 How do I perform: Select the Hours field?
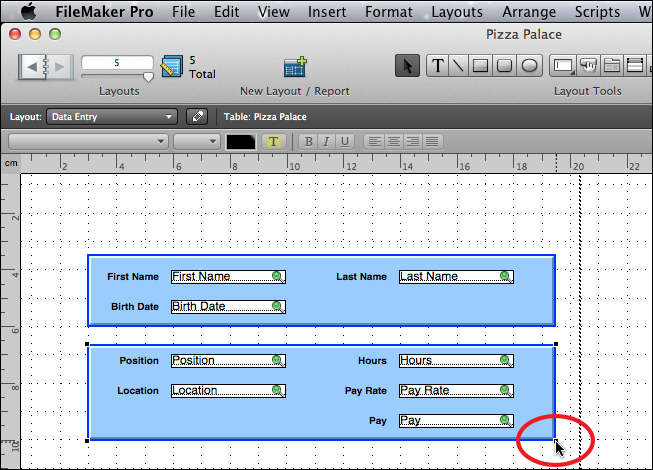coord(456,361)
